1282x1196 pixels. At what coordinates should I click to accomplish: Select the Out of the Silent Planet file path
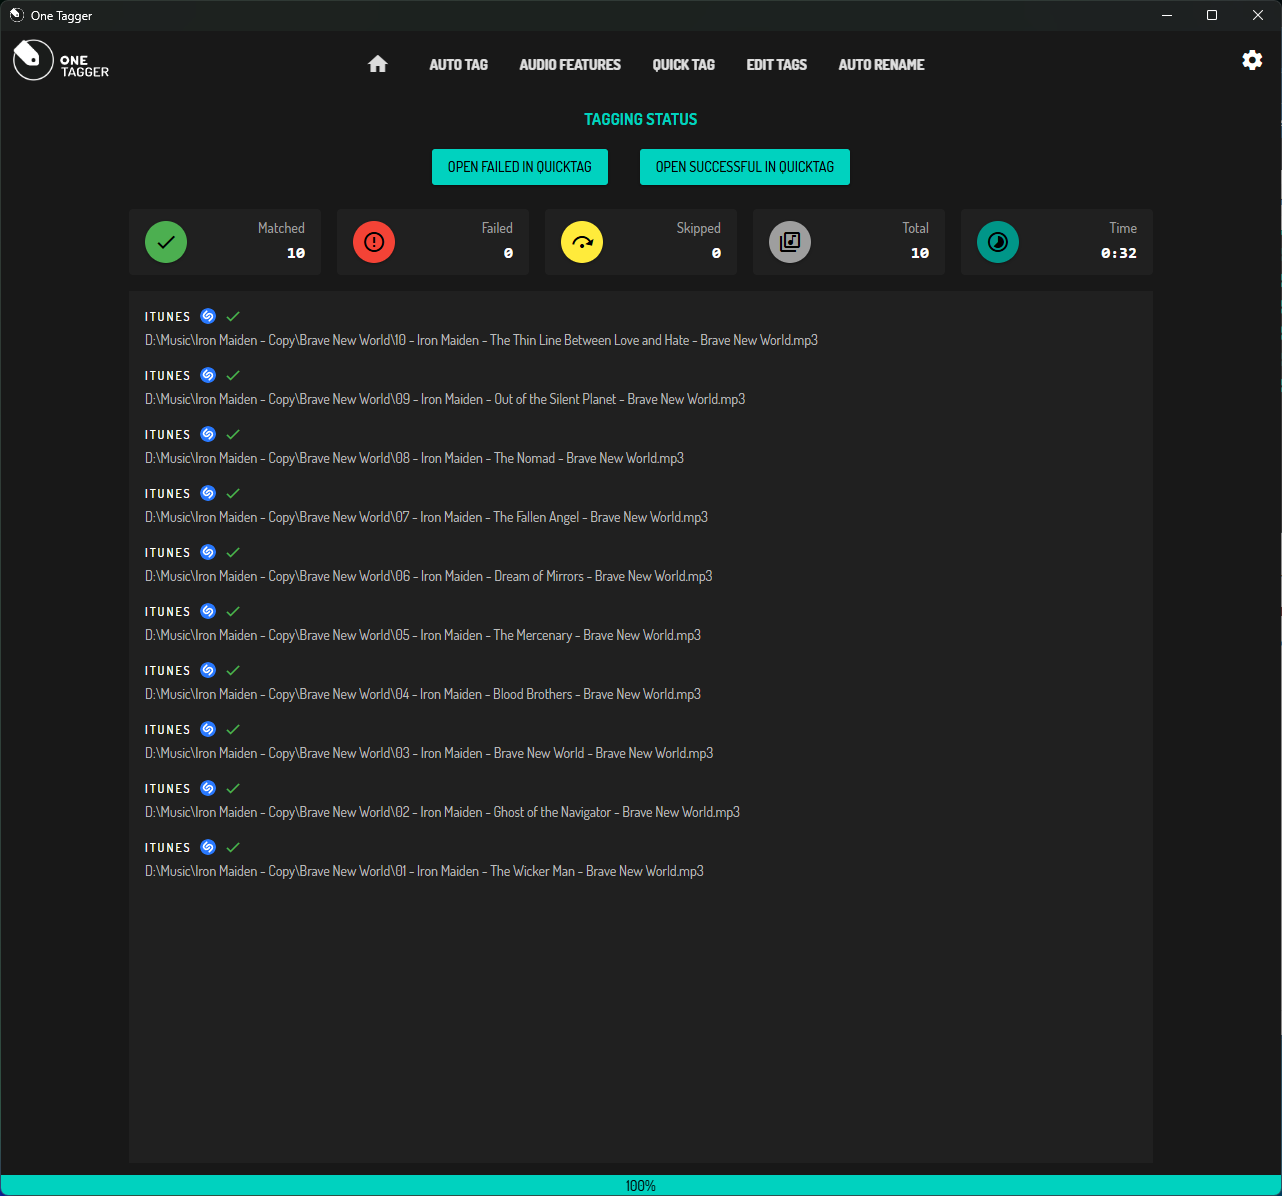click(x=445, y=399)
